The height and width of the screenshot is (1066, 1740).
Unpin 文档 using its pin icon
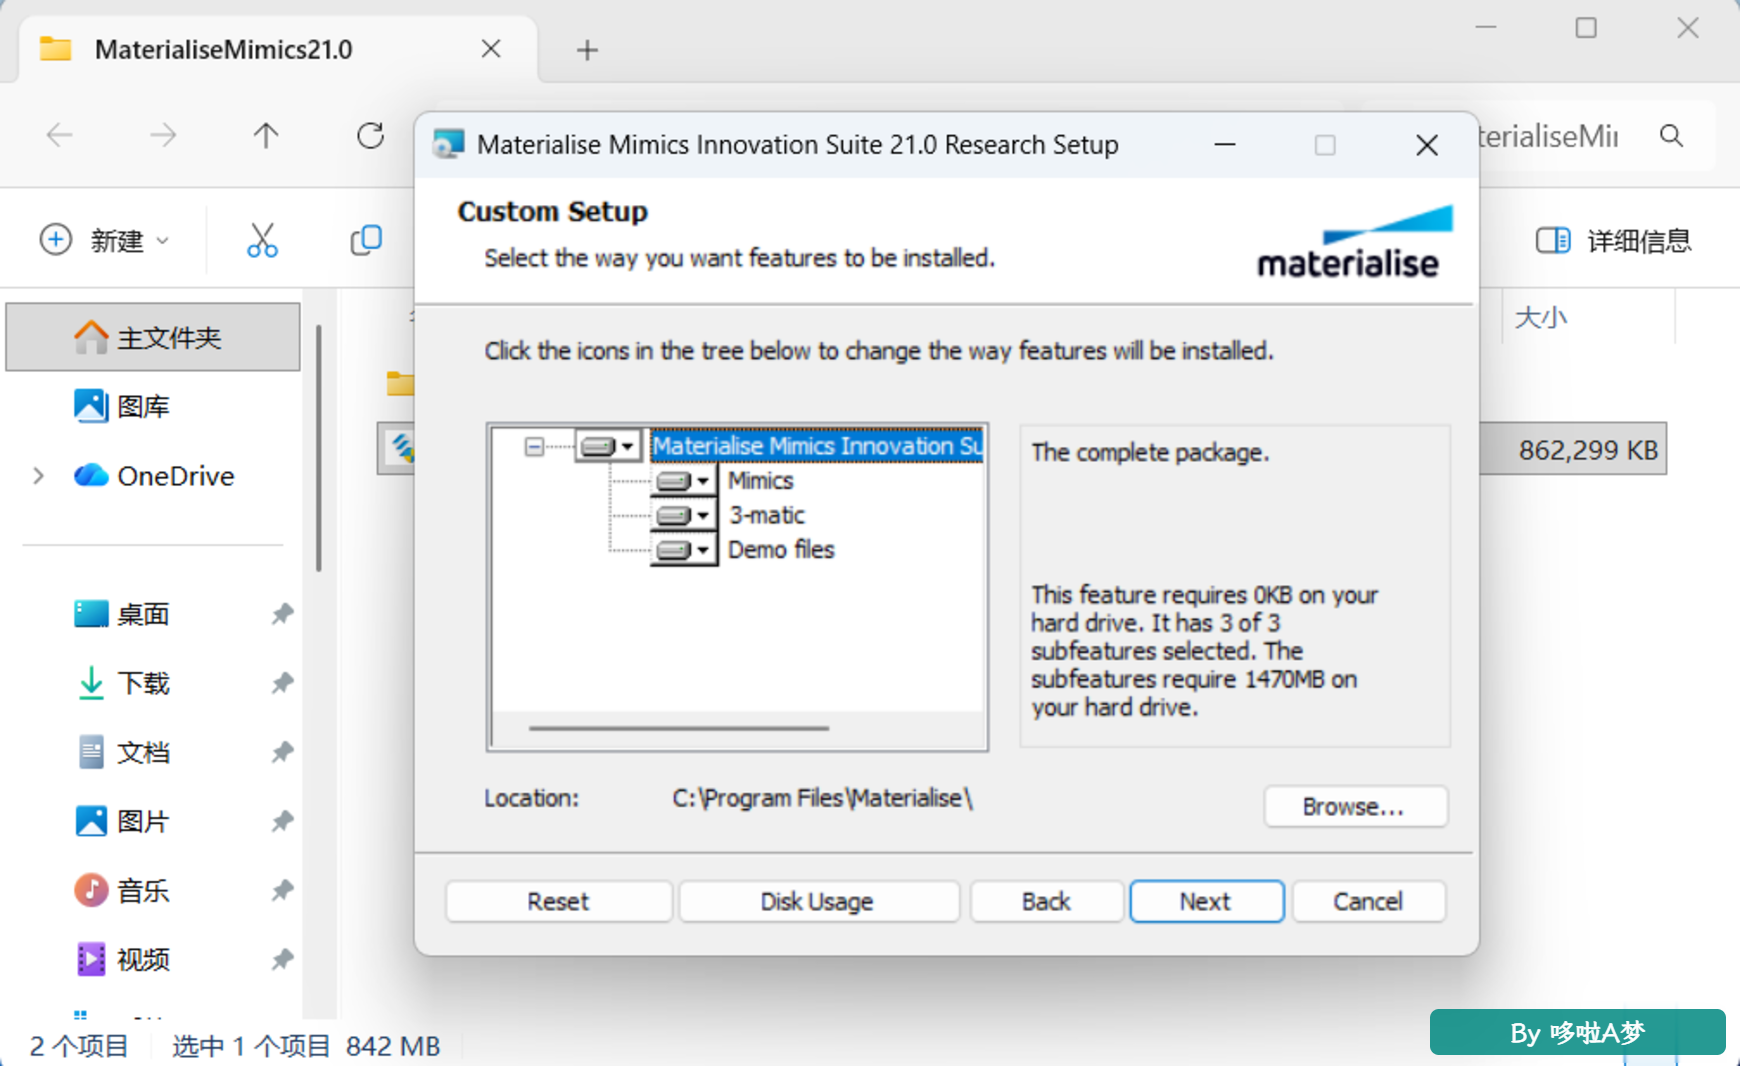(x=283, y=752)
